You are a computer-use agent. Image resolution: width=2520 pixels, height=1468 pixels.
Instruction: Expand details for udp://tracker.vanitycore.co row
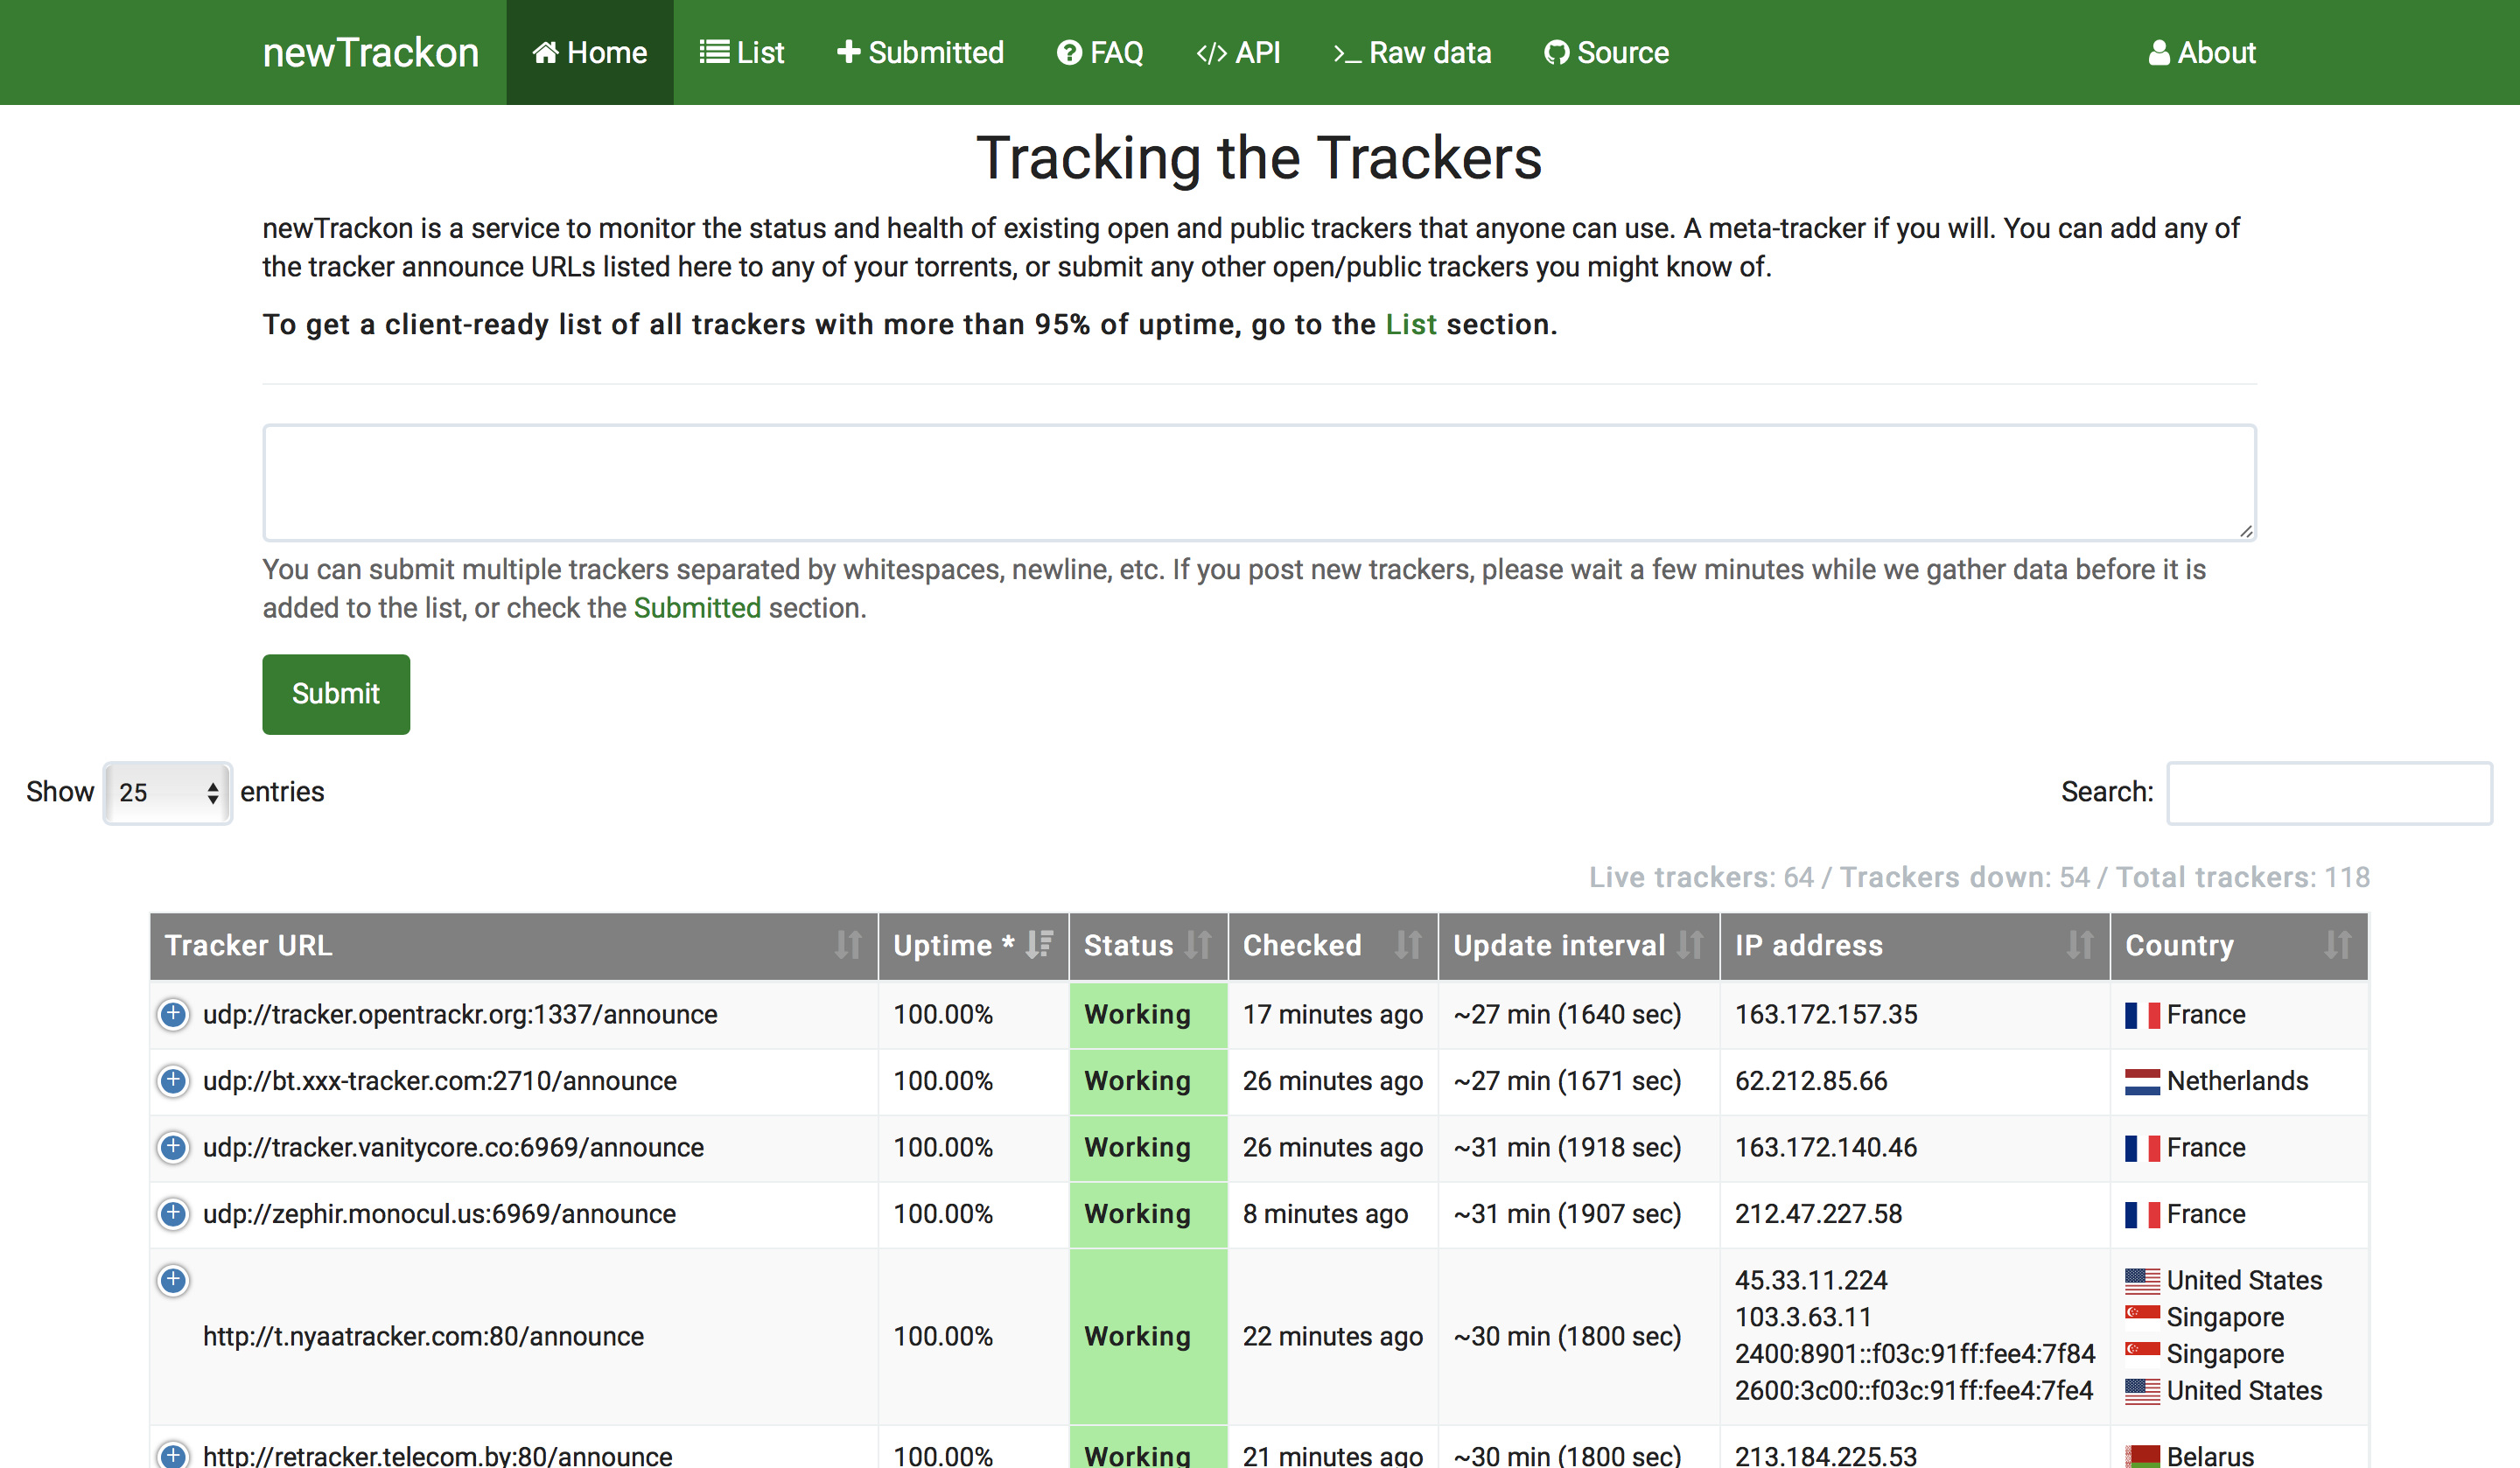pos(173,1147)
